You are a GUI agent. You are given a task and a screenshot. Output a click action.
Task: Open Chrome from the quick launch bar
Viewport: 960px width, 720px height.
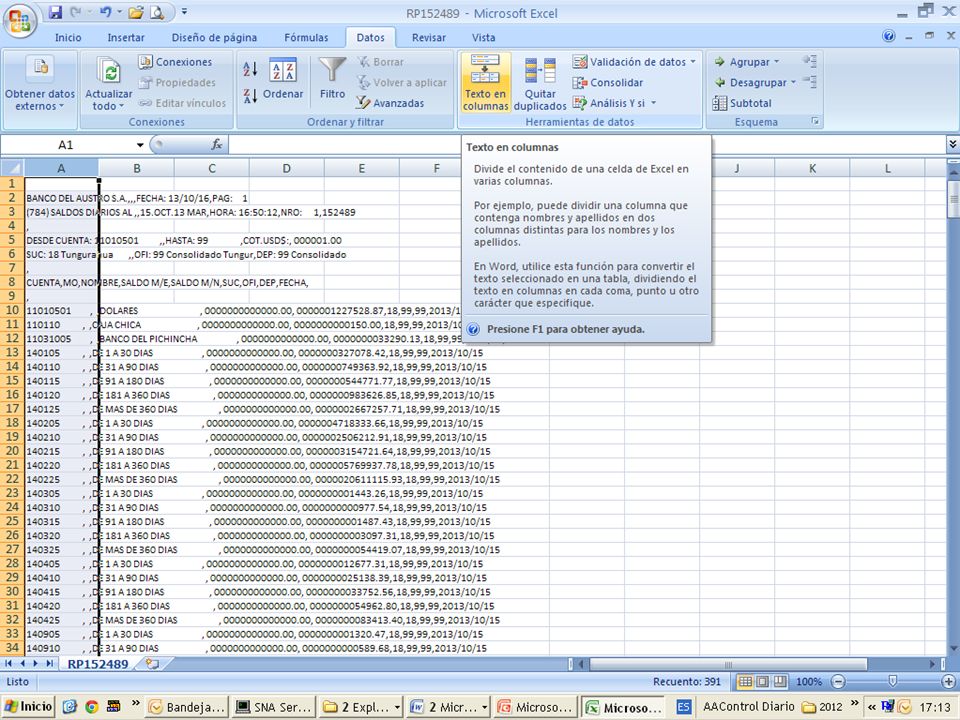tap(91, 707)
